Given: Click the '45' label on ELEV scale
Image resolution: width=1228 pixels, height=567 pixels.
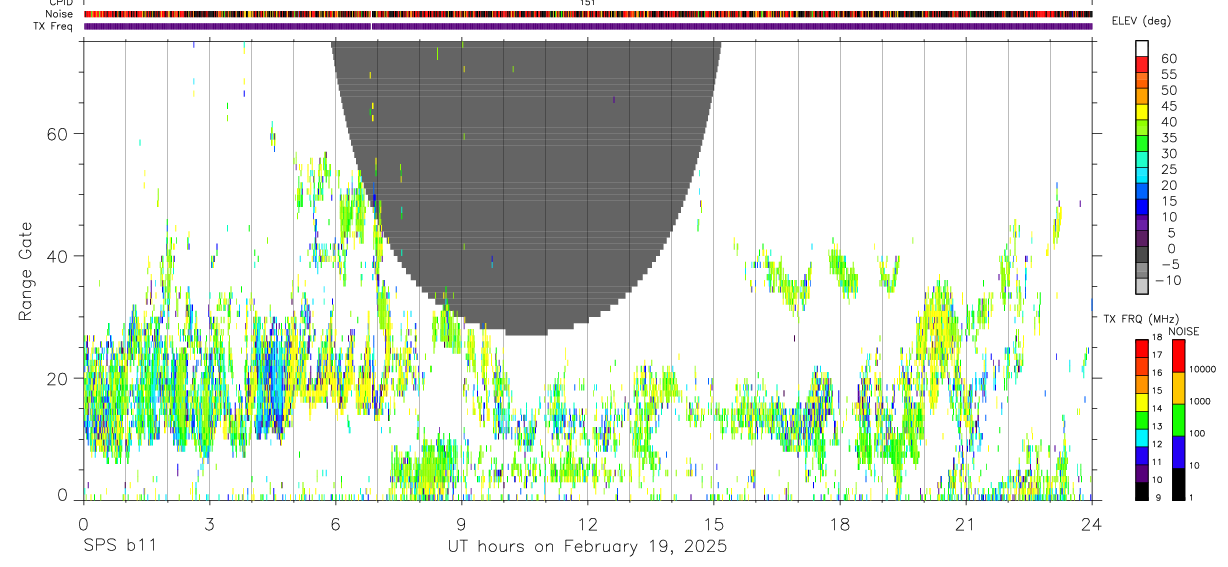Looking at the screenshot, I should click(x=1168, y=106).
